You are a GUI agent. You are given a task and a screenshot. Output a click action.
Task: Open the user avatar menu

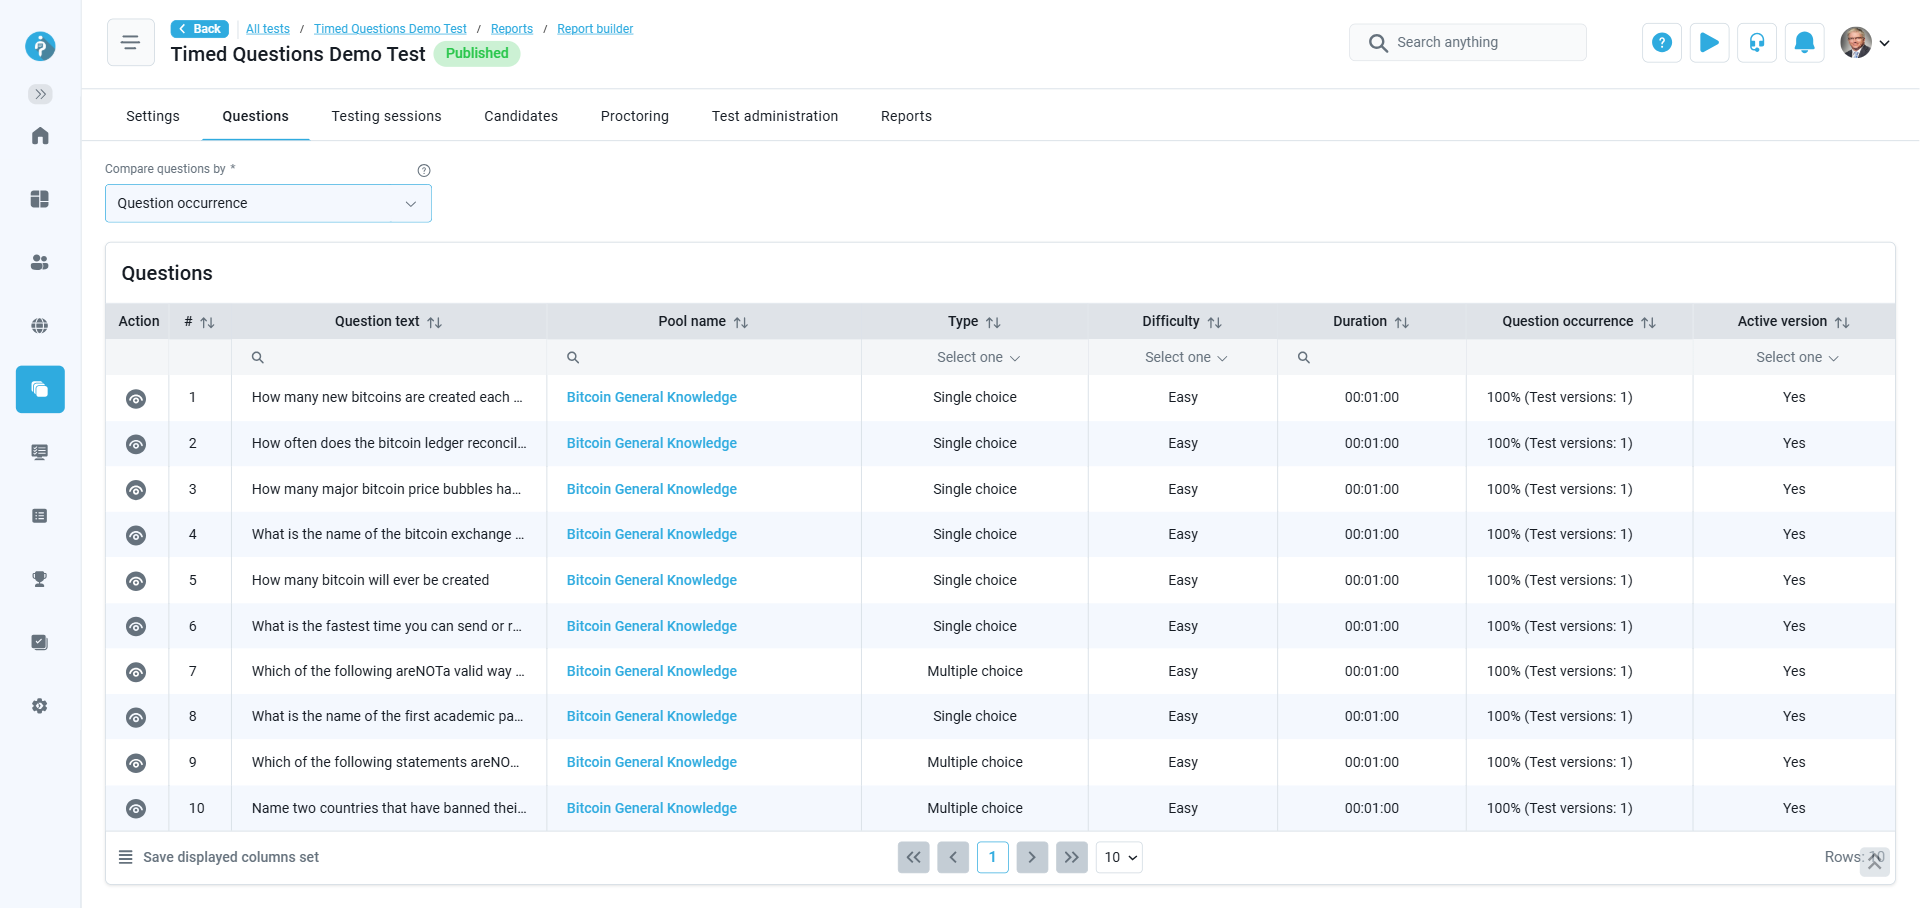coord(1865,42)
